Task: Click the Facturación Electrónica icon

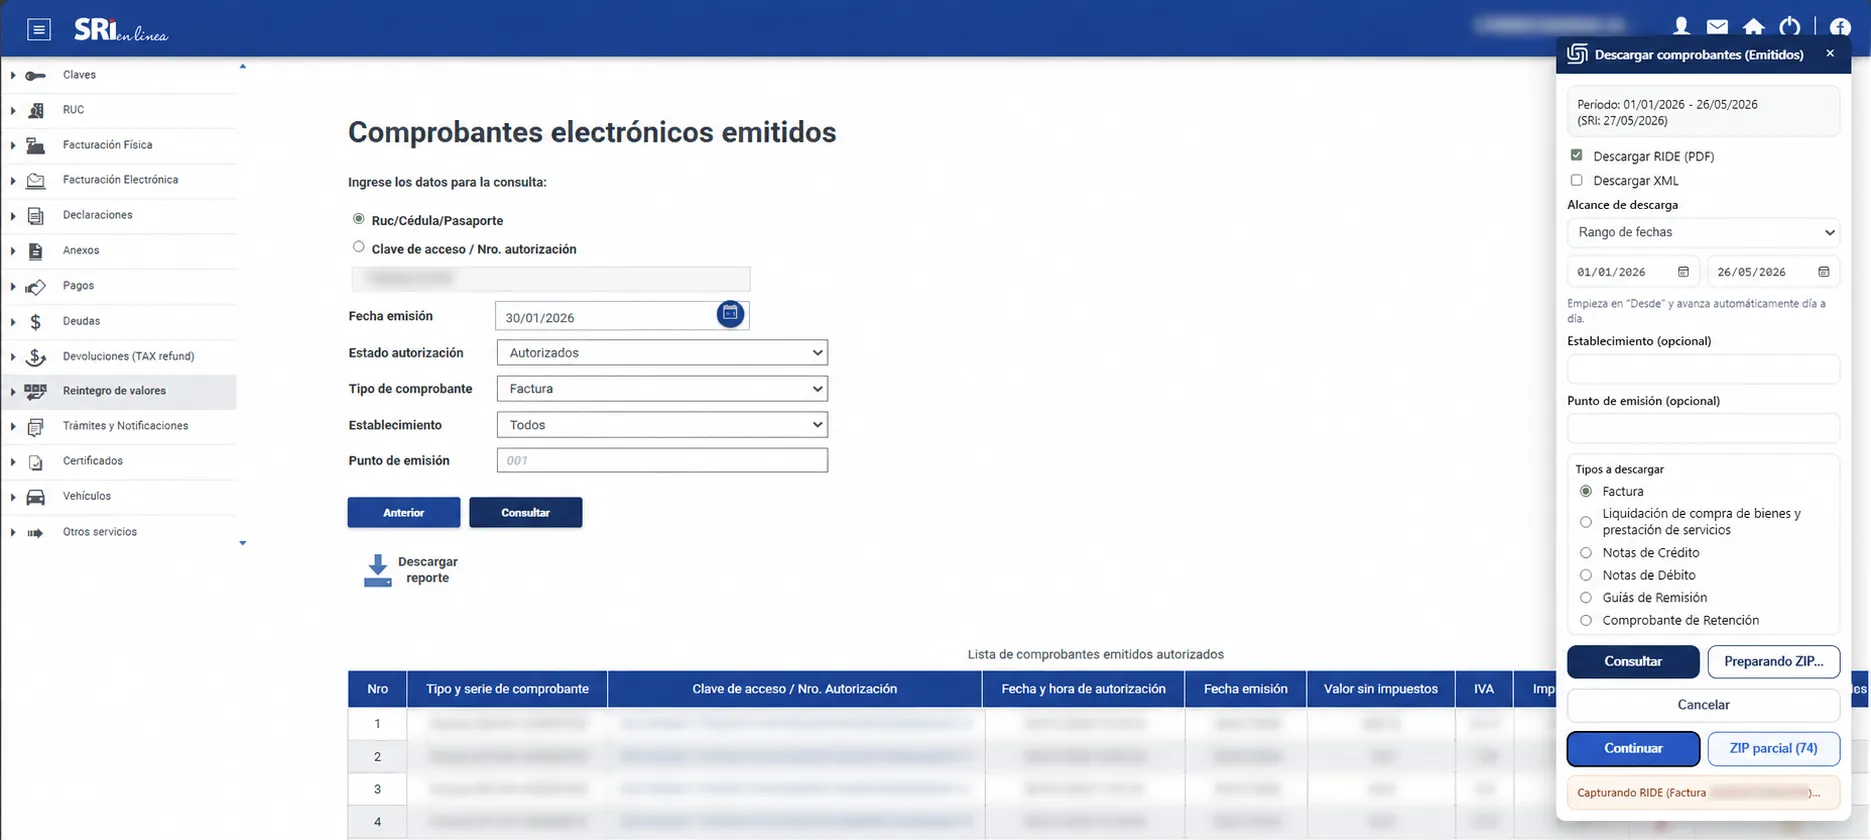Action: point(35,181)
